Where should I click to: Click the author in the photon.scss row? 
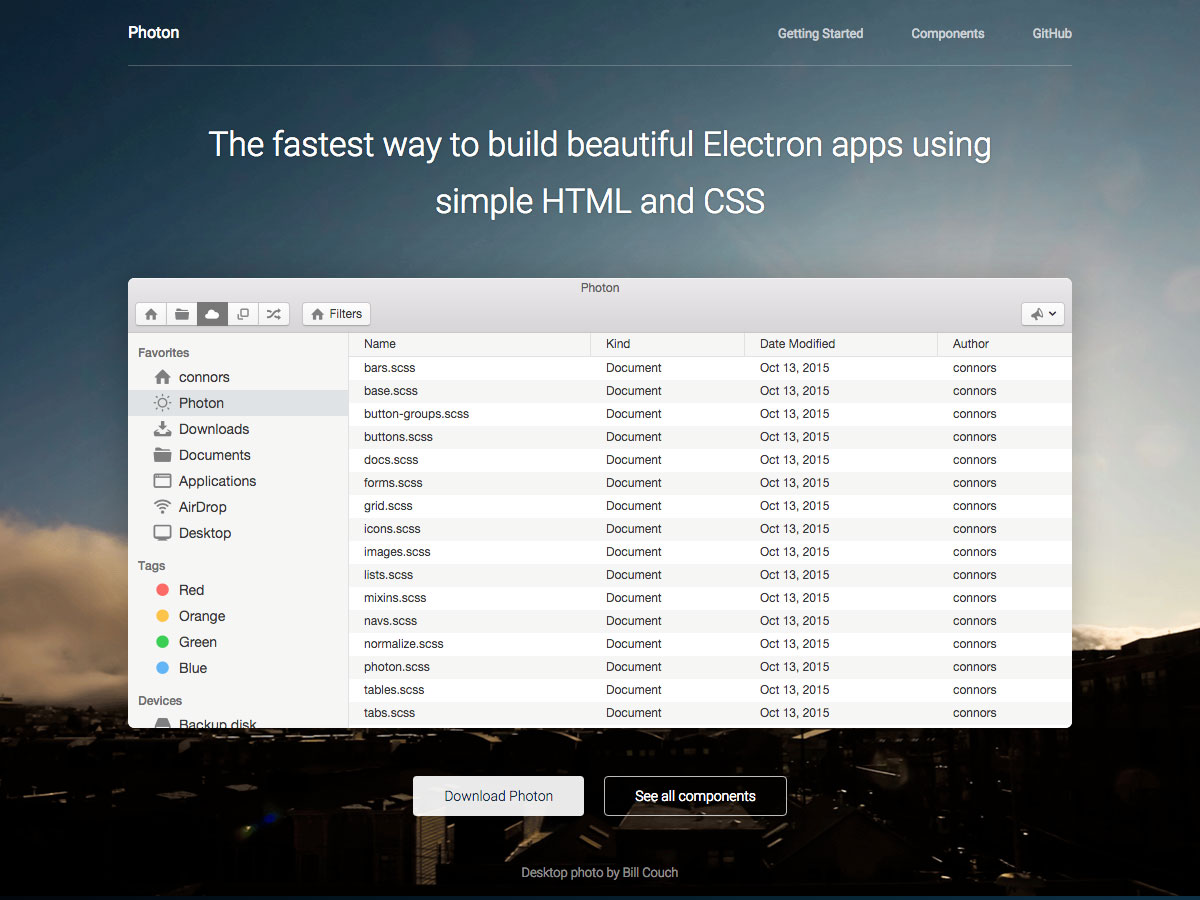(975, 667)
